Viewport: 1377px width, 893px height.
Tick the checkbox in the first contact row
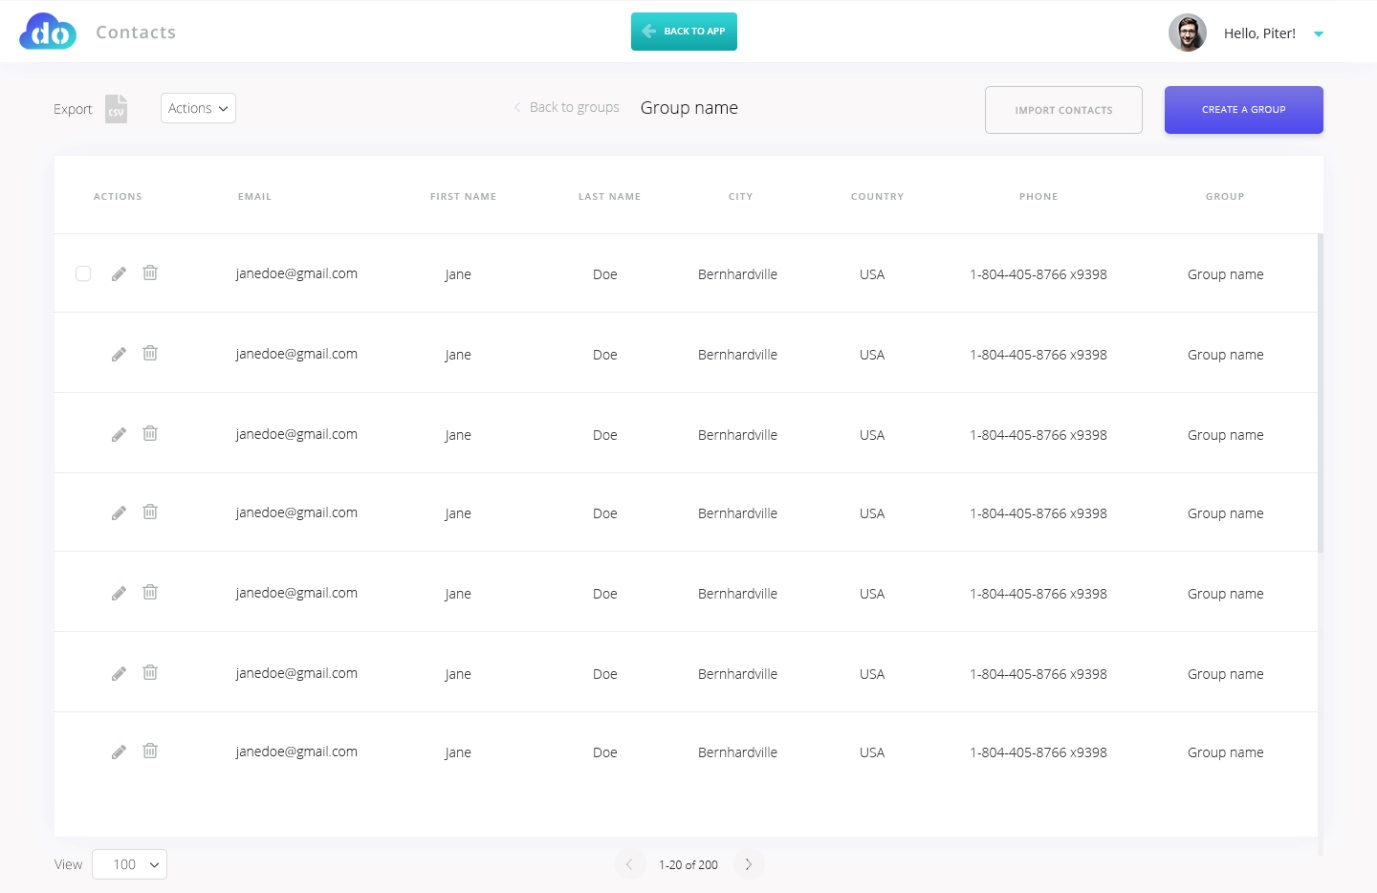click(84, 273)
